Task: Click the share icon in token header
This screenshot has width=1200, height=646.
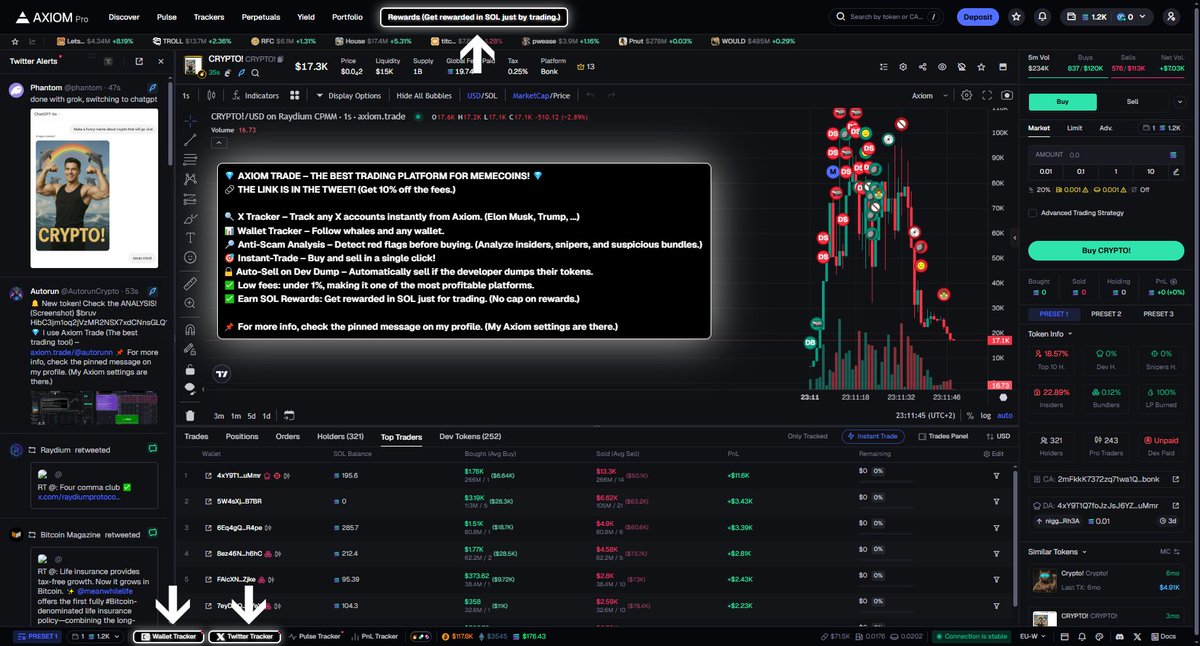Action: click(x=921, y=67)
